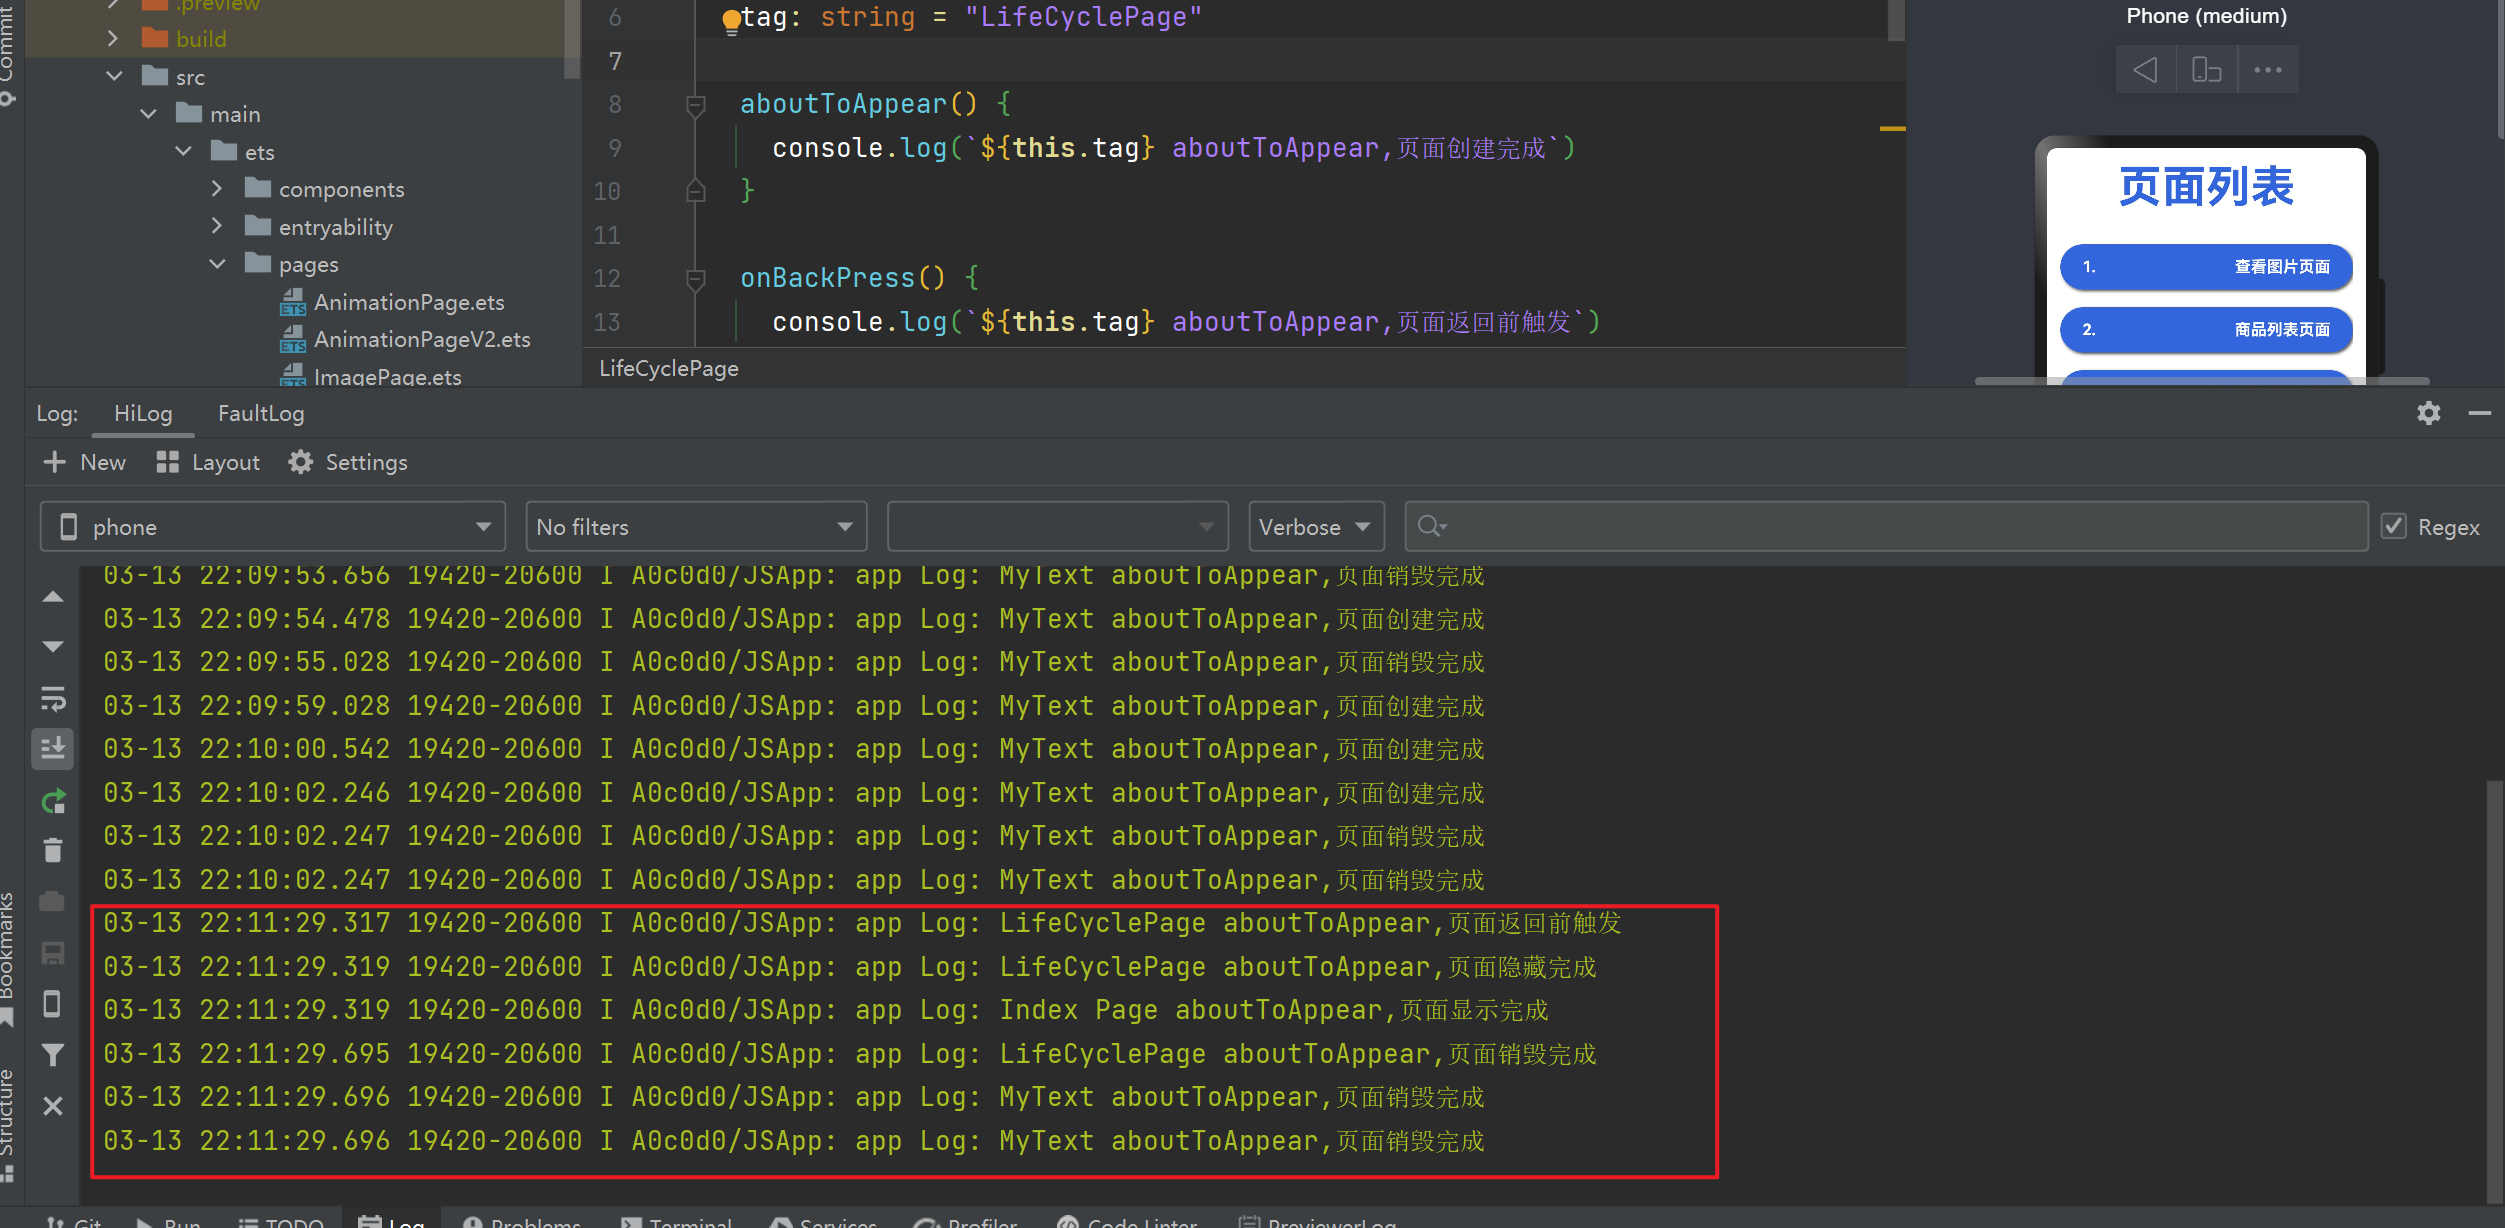This screenshot has height=1228, width=2505.
Task: Open the Verbose log level dropdown
Action: click(x=1315, y=527)
